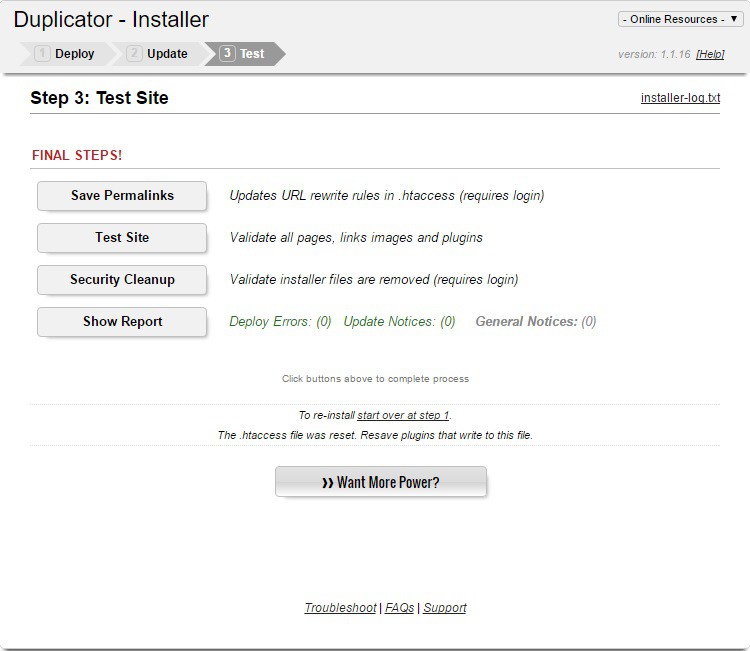750x651 pixels.
Task: Click the Show Report button
Action: pyautogui.click(x=122, y=322)
